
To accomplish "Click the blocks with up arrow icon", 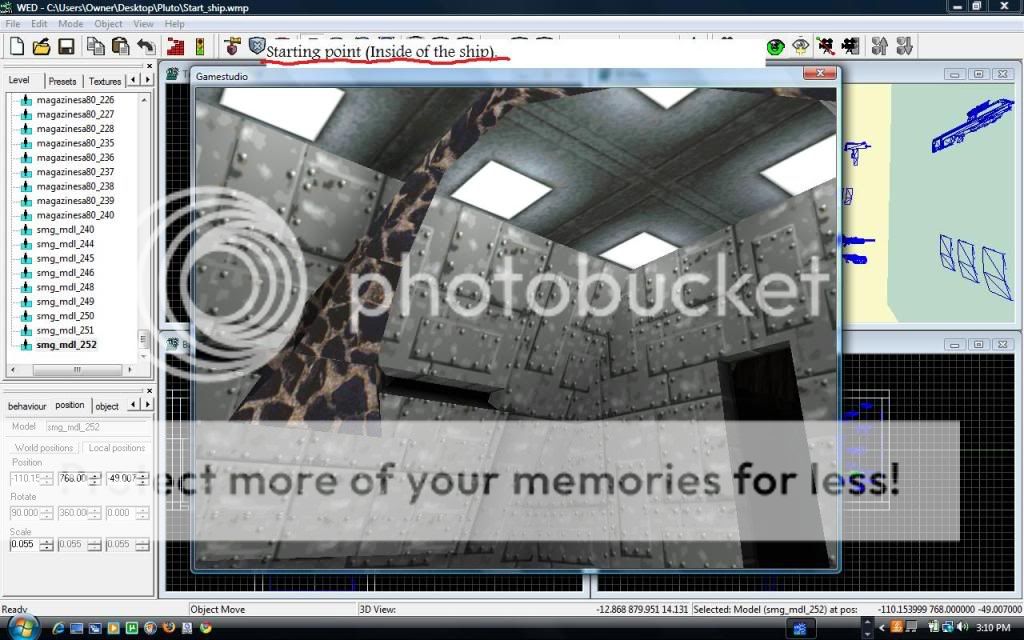I will coord(879,46).
